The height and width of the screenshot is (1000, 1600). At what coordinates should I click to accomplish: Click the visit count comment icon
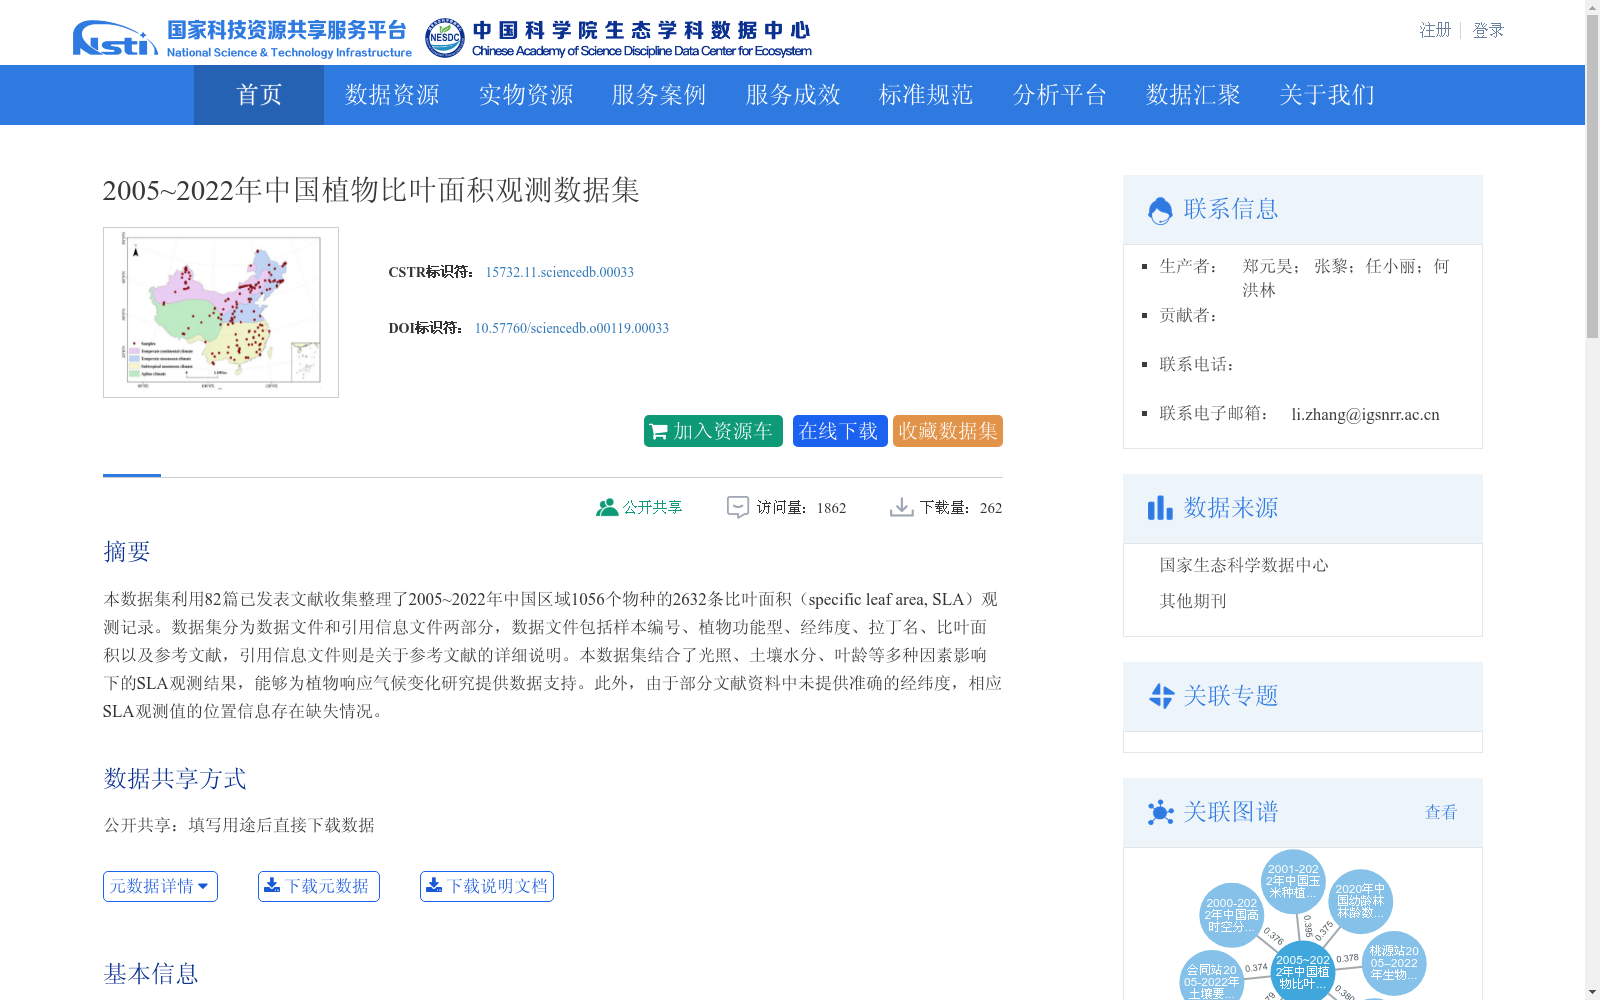coord(738,508)
